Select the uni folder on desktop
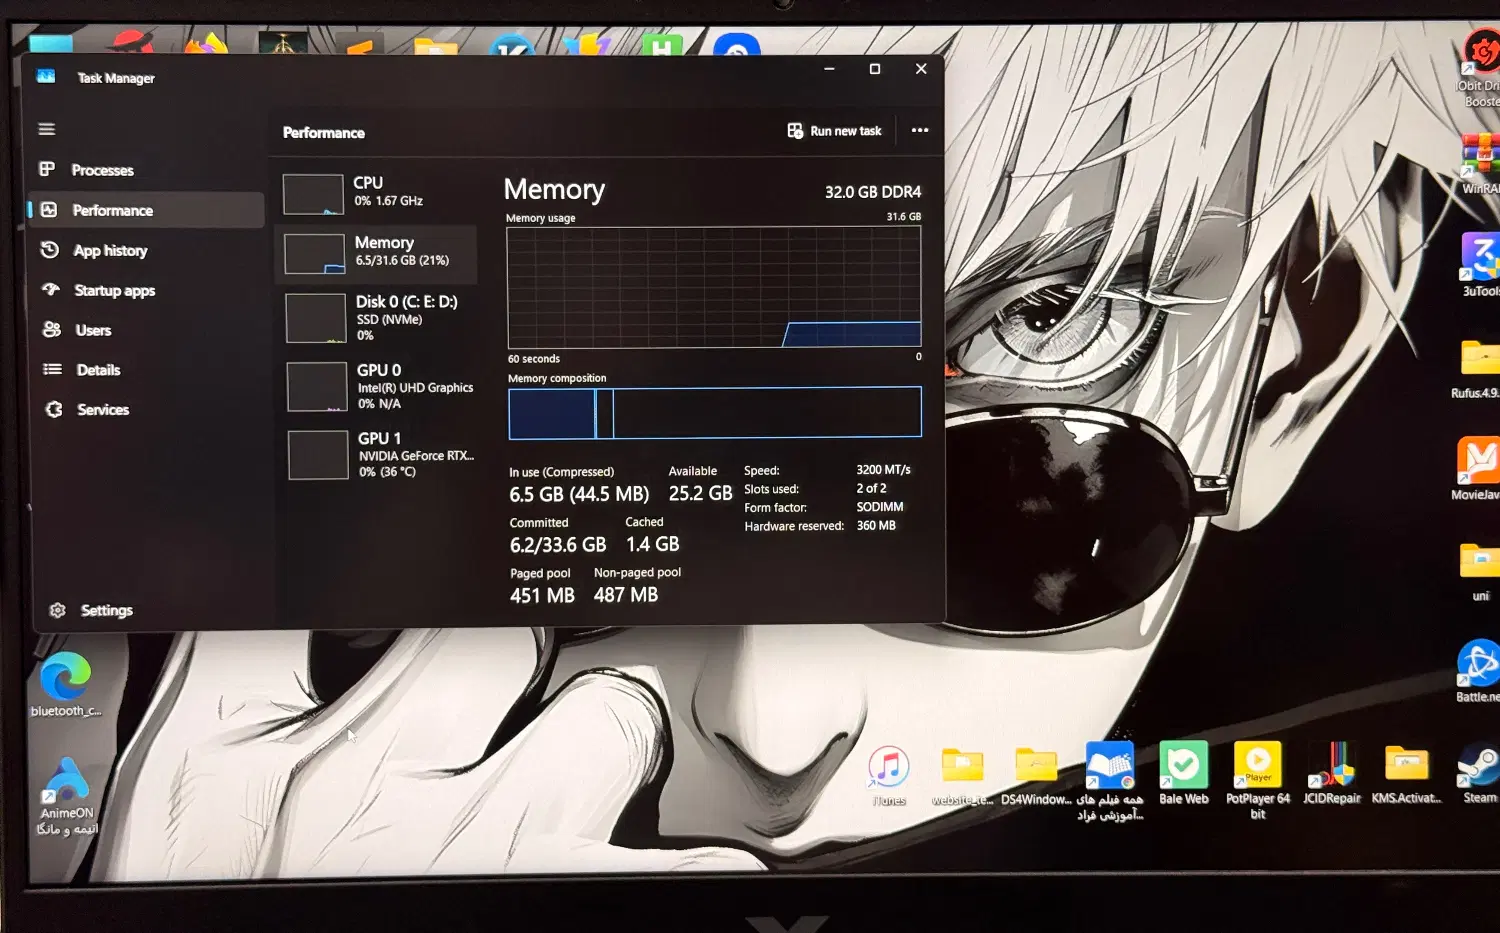The image size is (1500, 933). (x=1480, y=571)
